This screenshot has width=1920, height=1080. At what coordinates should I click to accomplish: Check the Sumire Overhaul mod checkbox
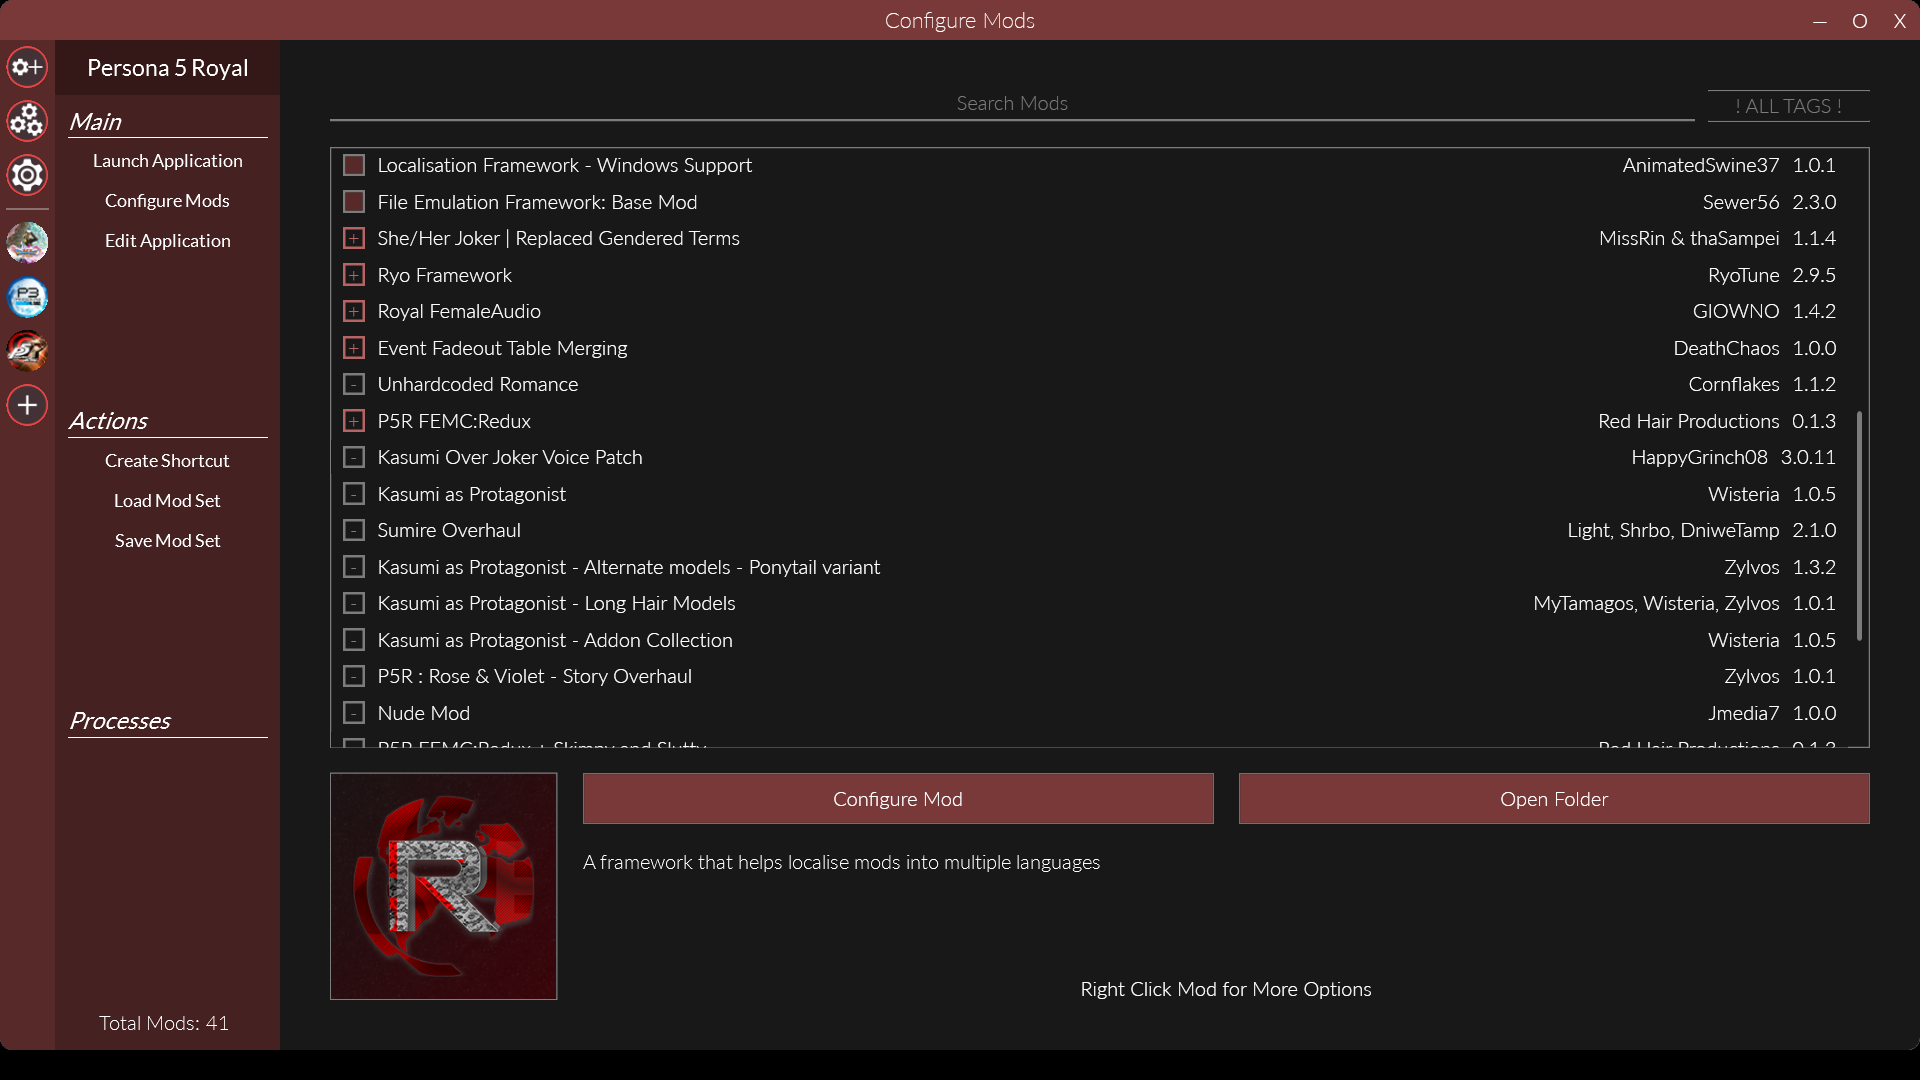coord(354,530)
